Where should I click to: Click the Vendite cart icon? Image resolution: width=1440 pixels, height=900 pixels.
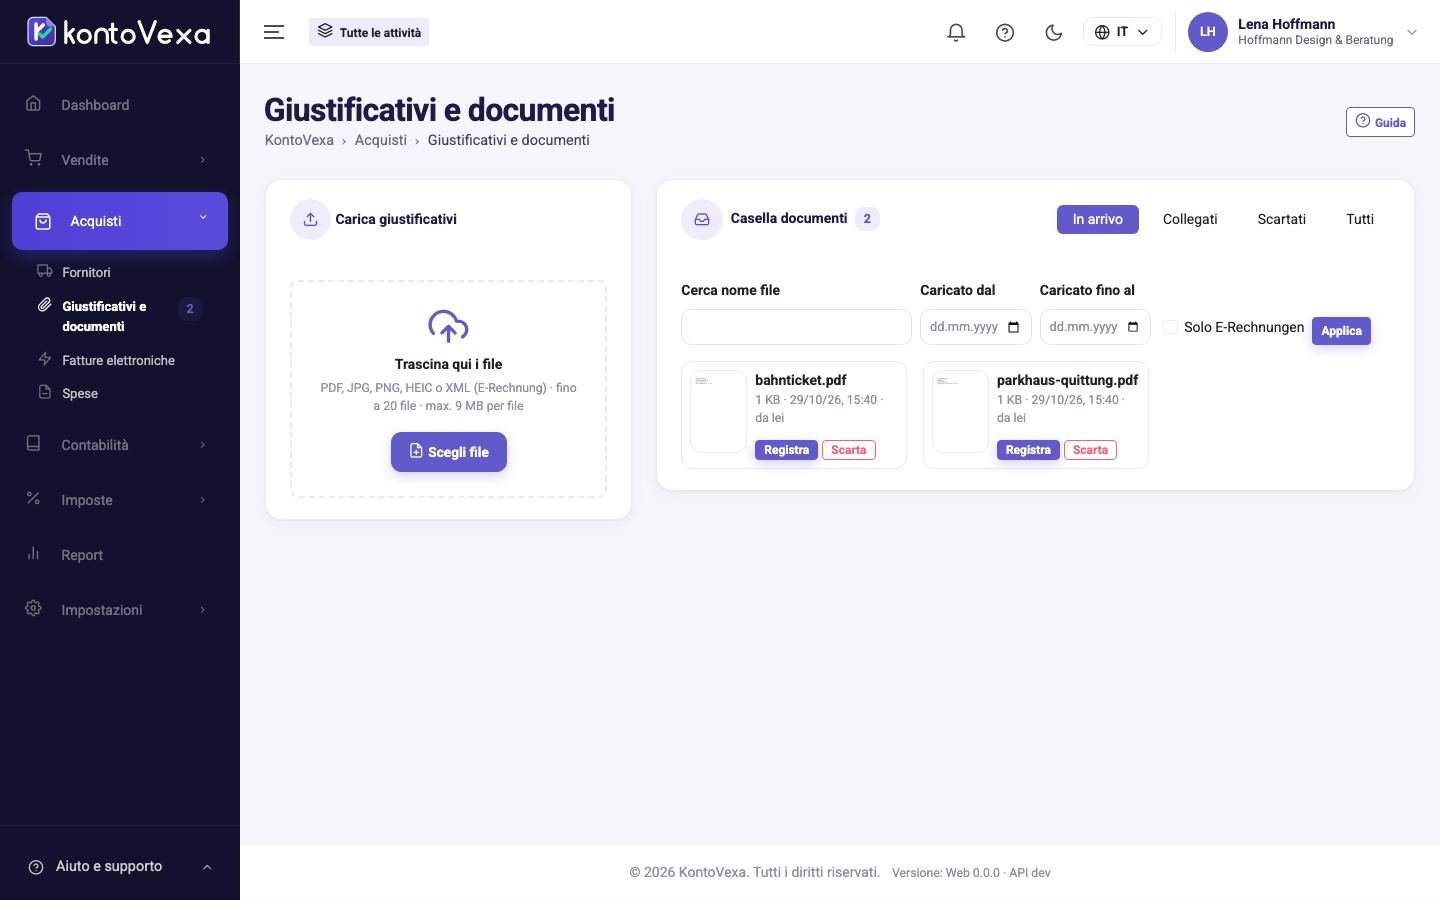[x=33, y=158]
